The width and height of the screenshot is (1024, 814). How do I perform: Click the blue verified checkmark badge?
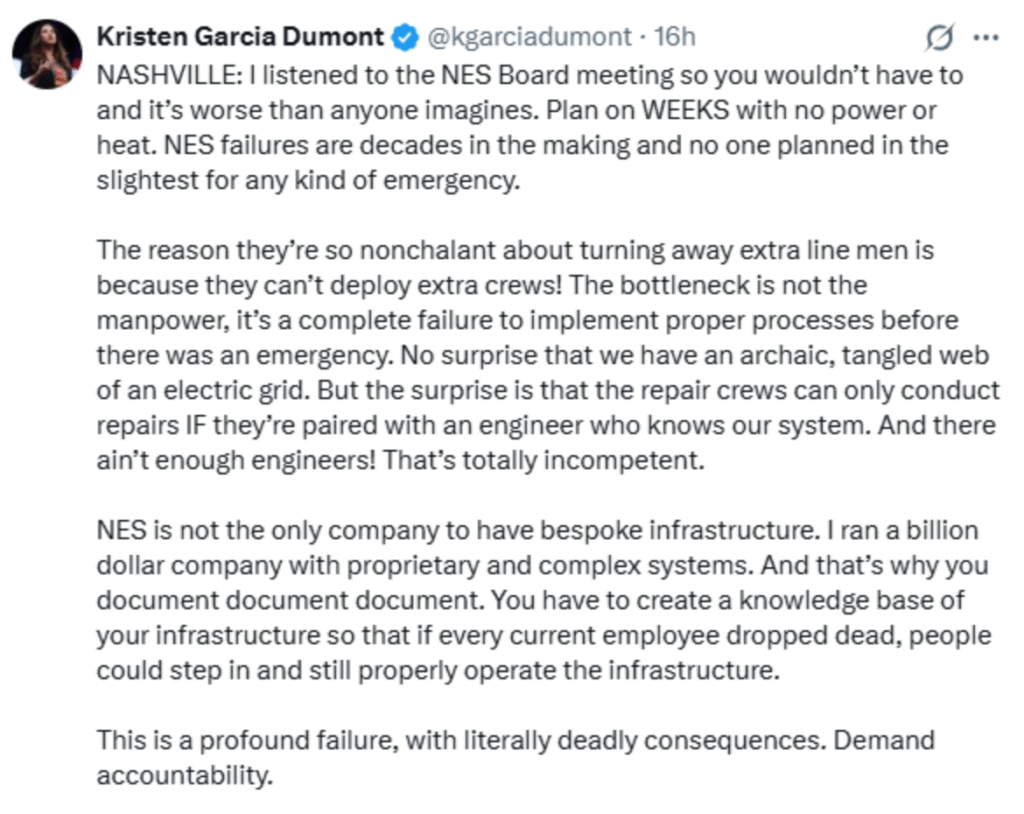point(403,38)
